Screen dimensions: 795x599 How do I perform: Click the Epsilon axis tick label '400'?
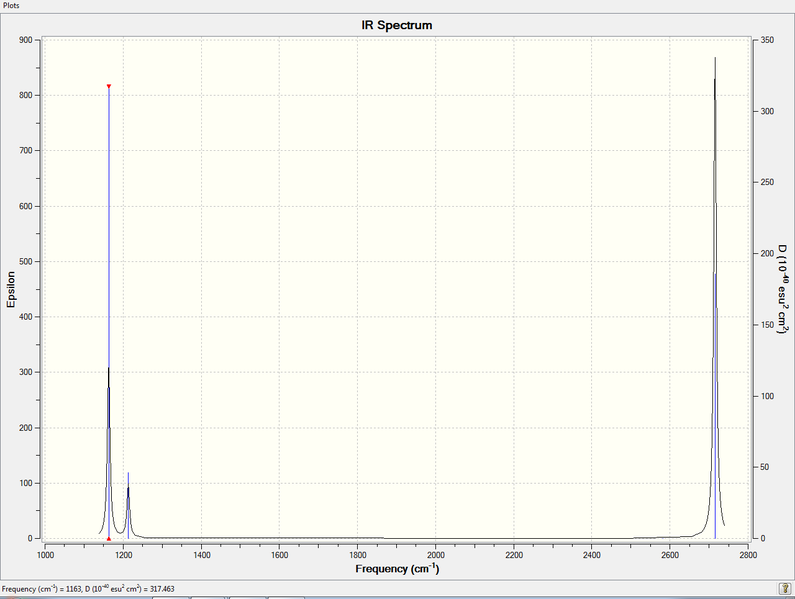click(x=26, y=317)
